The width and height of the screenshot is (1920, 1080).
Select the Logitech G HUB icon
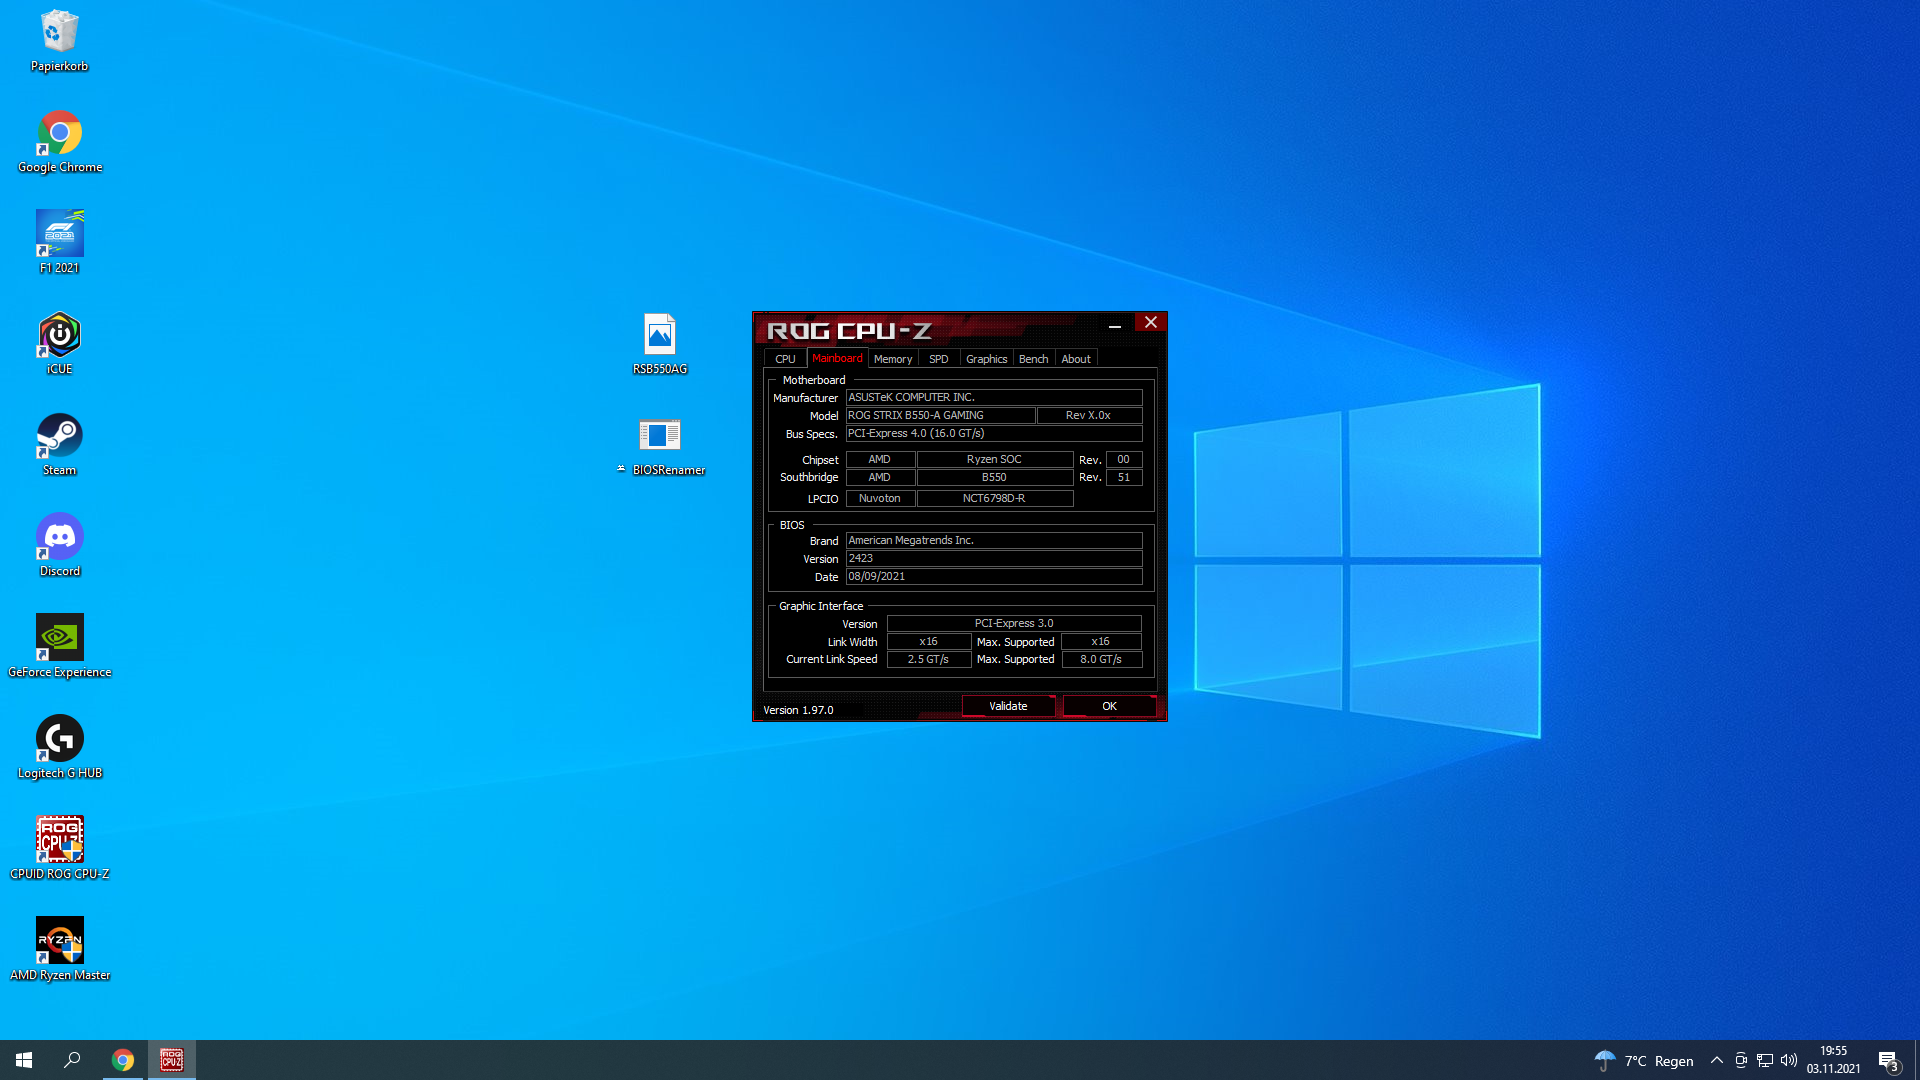tap(59, 748)
